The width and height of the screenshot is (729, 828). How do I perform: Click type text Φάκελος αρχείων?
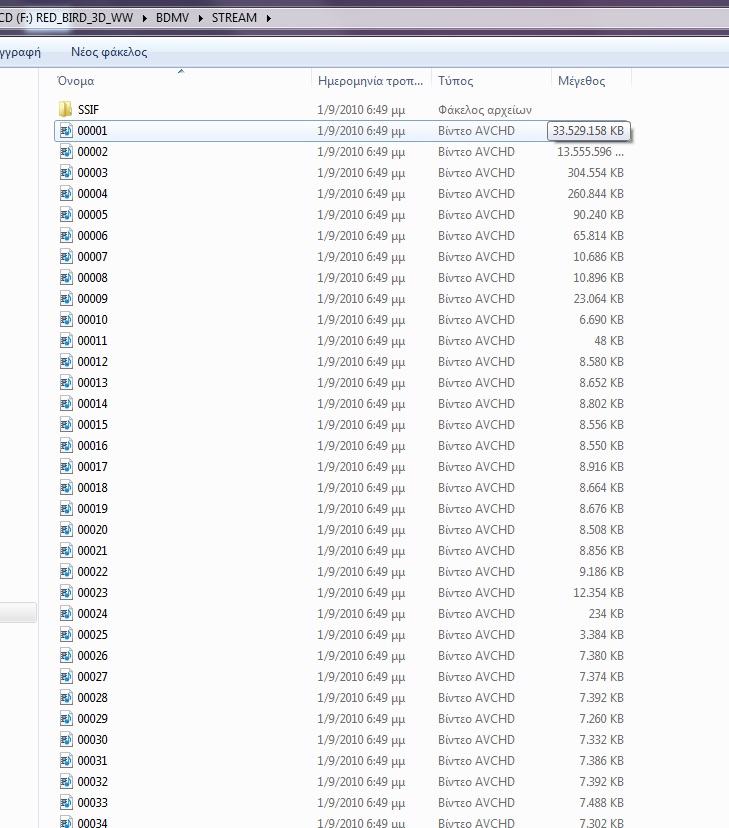485,110
